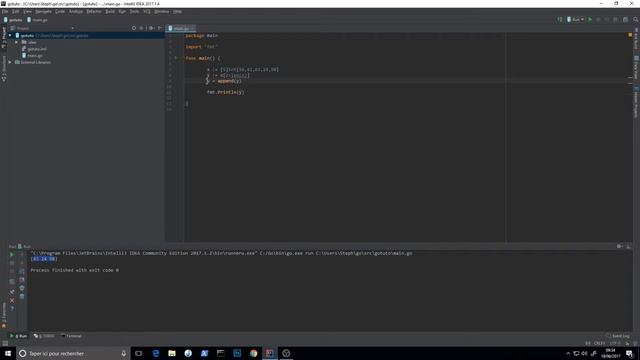Open the Tools menu
This screenshot has height=360, width=640.
click(134, 11)
